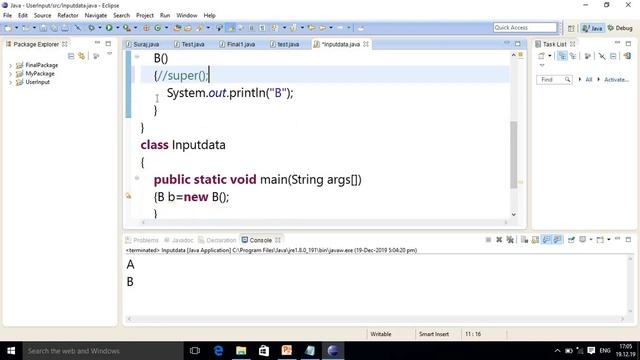
Task: Click the Console horizontal scrollbar
Action: click(376, 319)
